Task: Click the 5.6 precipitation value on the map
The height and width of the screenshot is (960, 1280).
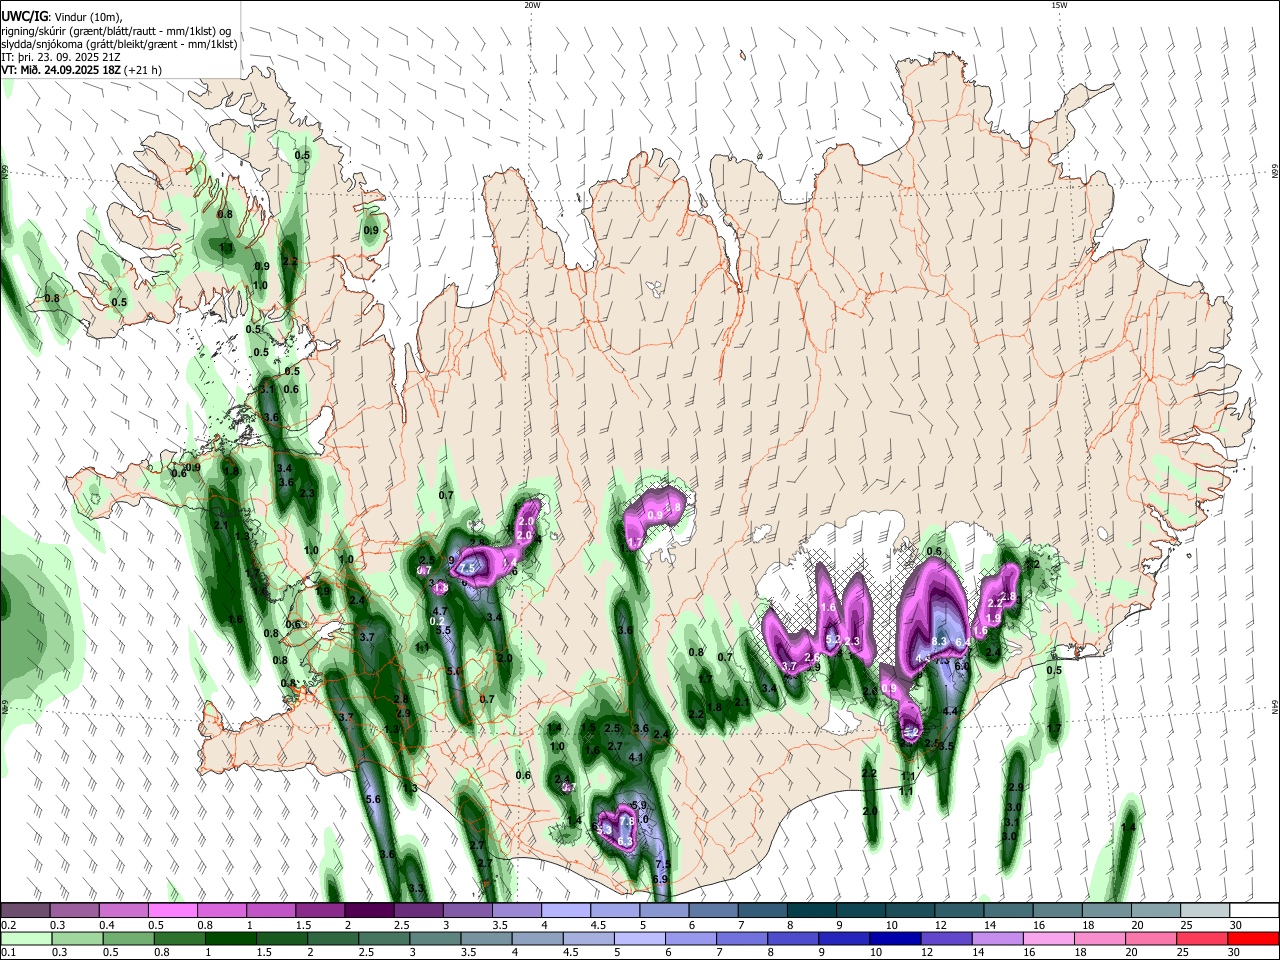Action: (x=374, y=800)
